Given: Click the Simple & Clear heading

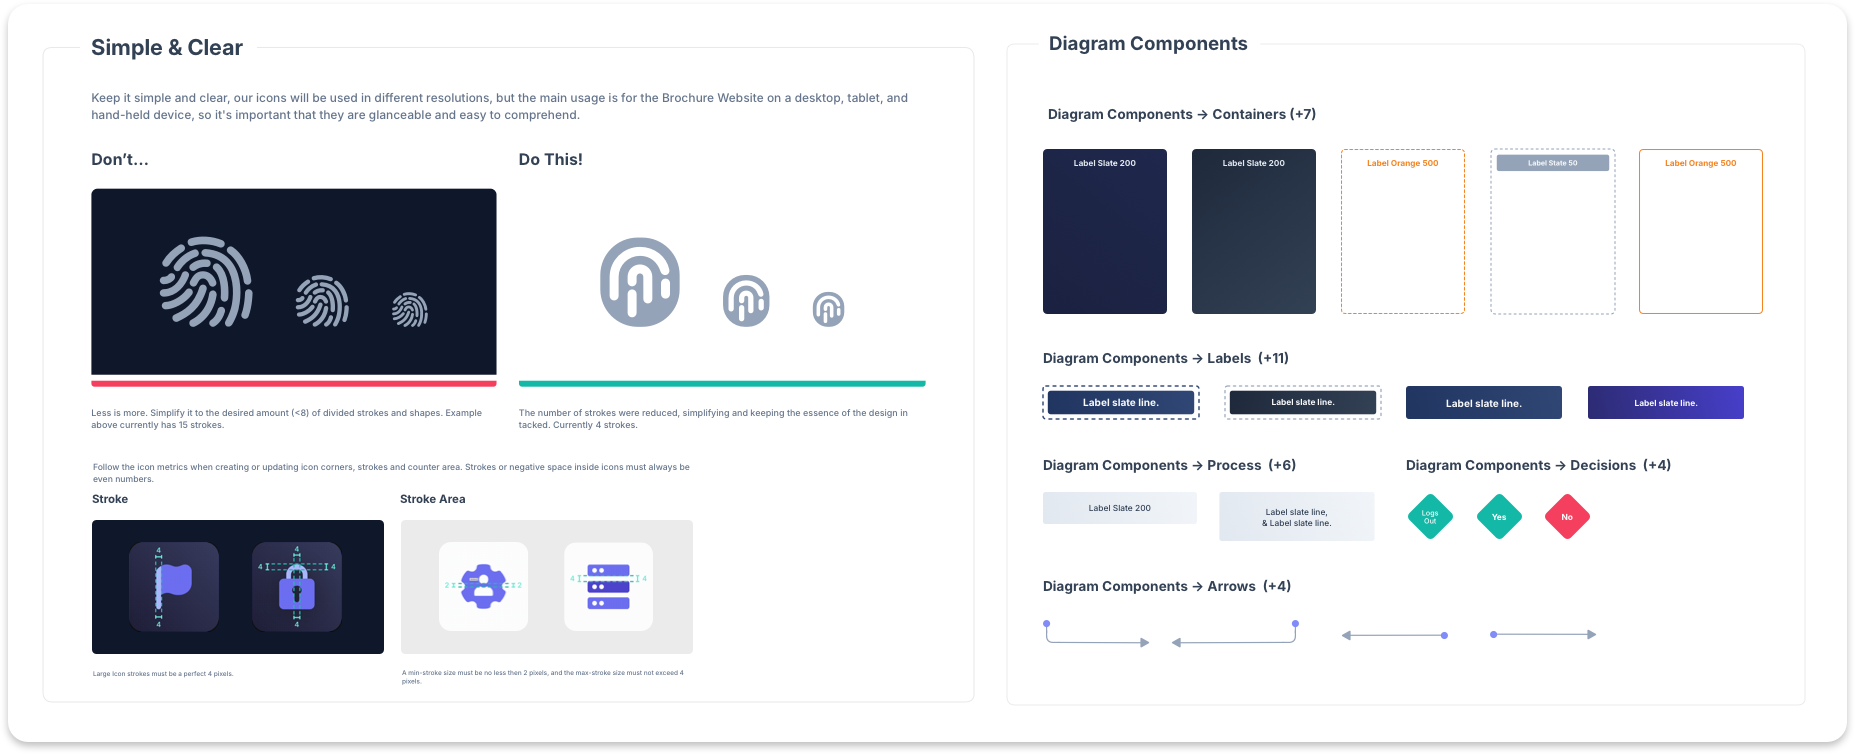Looking at the screenshot, I should pos(167,48).
